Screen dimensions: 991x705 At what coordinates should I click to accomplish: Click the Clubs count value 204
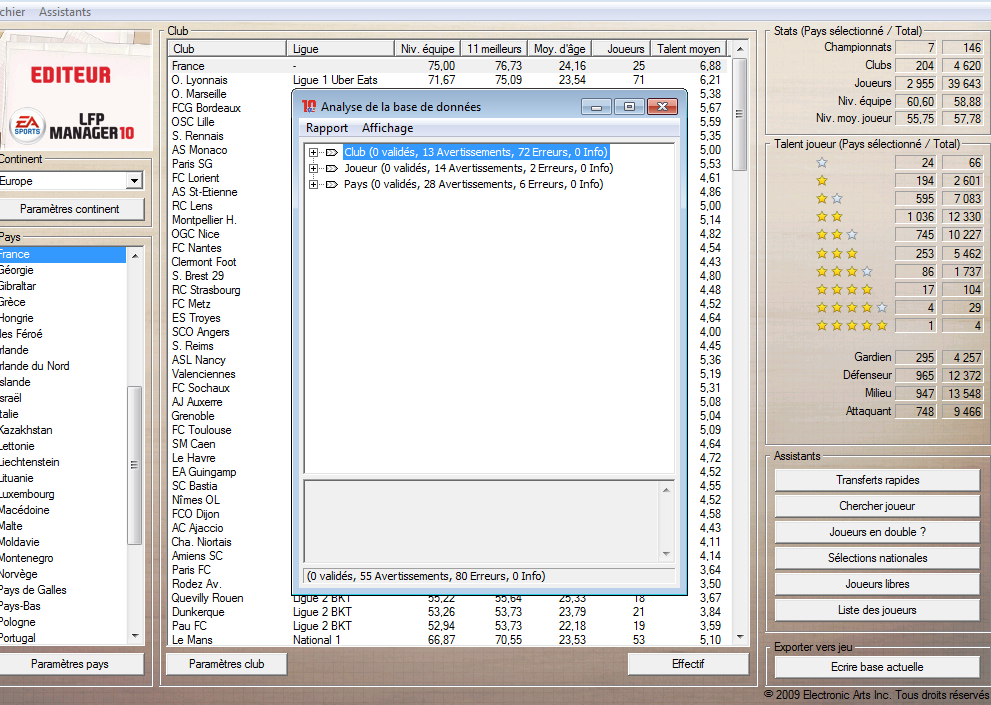click(x=916, y=65)
